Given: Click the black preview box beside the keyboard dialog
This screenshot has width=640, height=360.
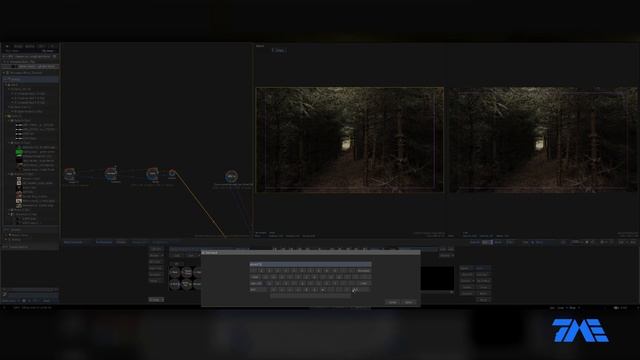Looking at the screenshot, I should (437, 278).
